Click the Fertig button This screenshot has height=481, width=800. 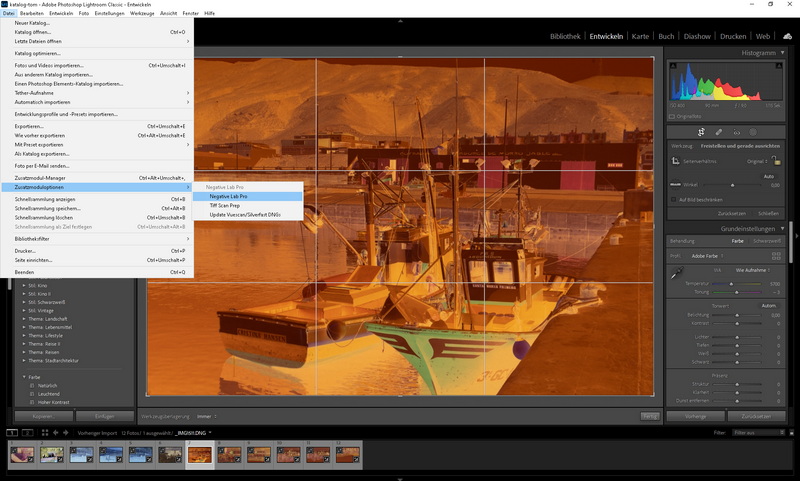(650, 416)
